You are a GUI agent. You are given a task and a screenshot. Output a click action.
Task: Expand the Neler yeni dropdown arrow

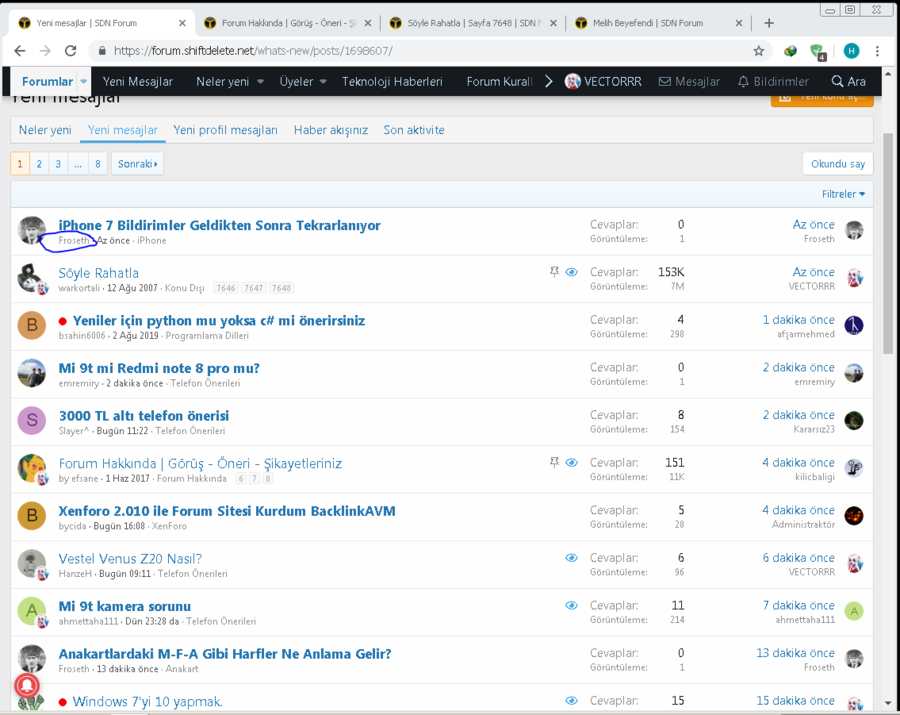pos(260,82)
